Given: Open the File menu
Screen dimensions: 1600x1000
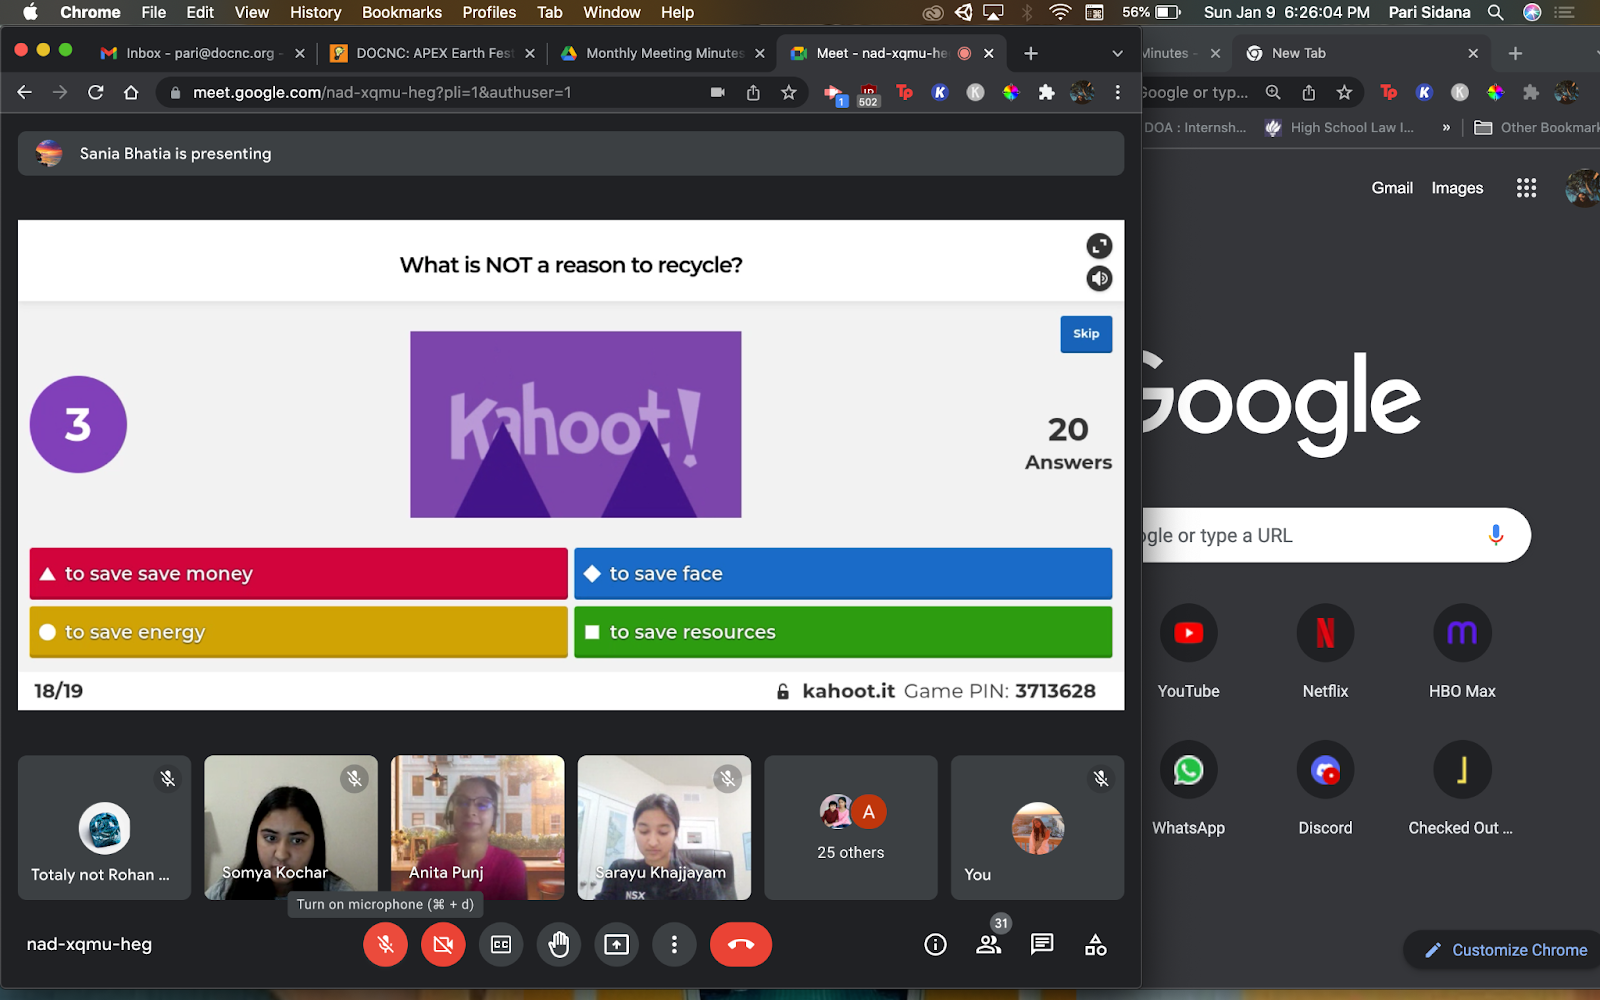Looking at the screenshot, I should 154,12.
